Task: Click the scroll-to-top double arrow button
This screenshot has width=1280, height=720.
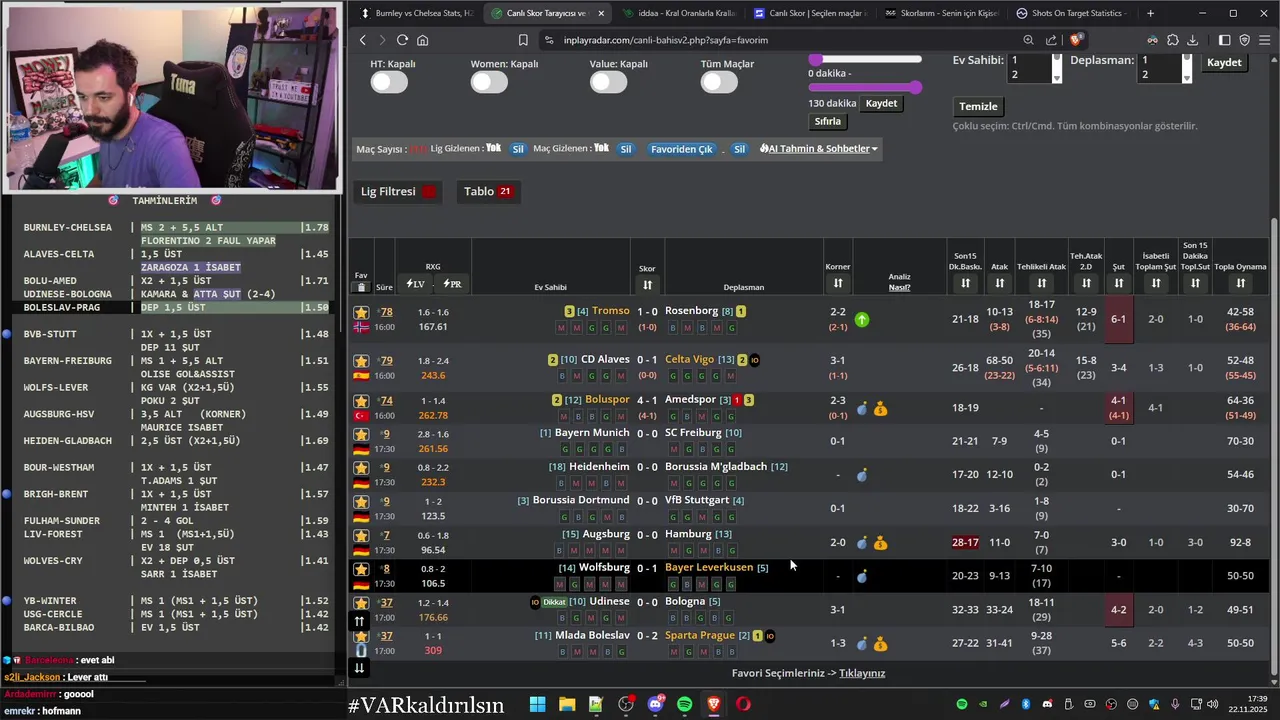Action: (x=360, y=621)
